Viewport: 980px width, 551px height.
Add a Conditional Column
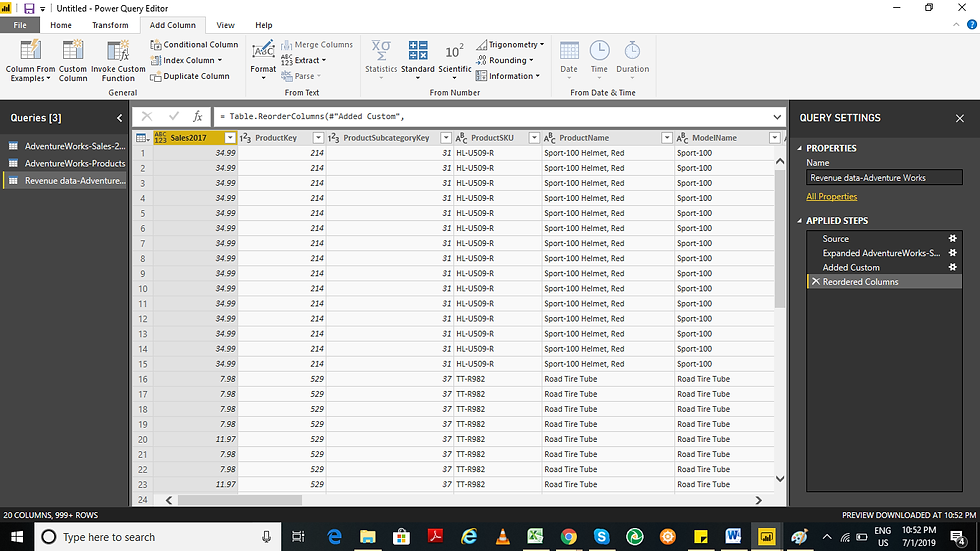click(x=194, y=44)
